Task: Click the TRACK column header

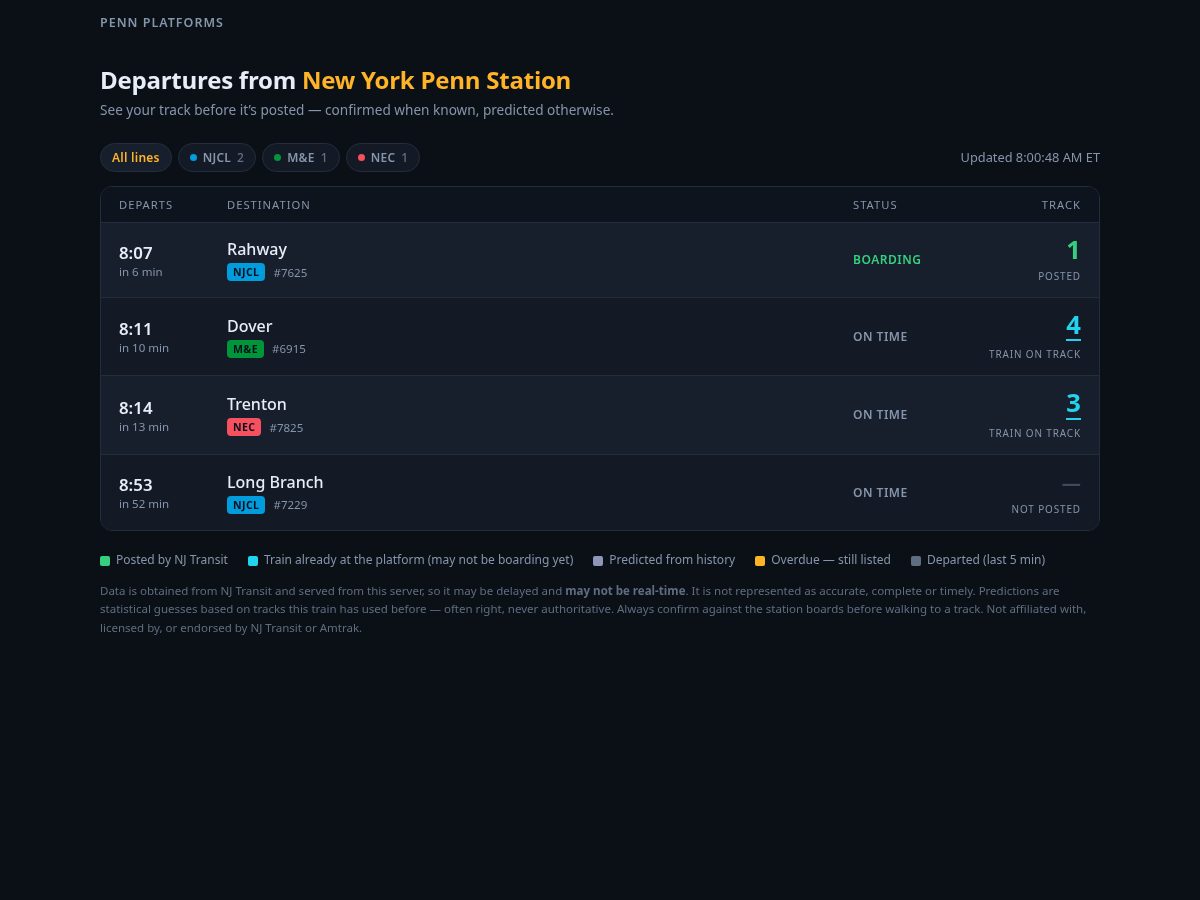Action: pos(1061,205)
